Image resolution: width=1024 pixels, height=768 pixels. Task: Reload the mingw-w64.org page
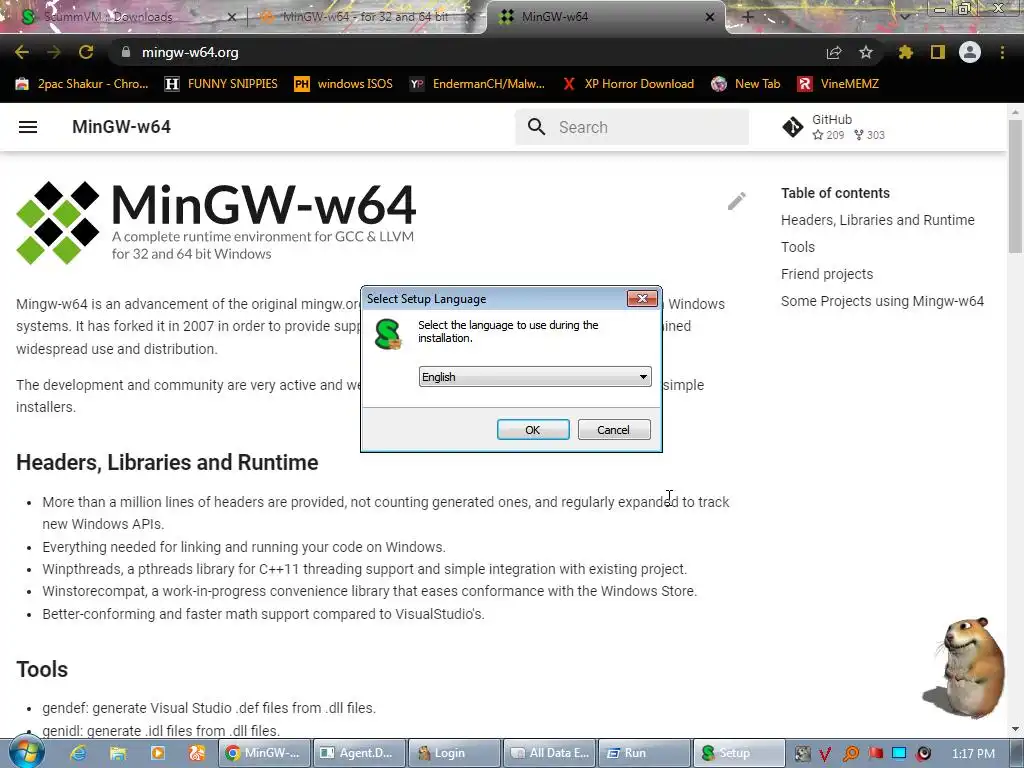coord(86,52)
